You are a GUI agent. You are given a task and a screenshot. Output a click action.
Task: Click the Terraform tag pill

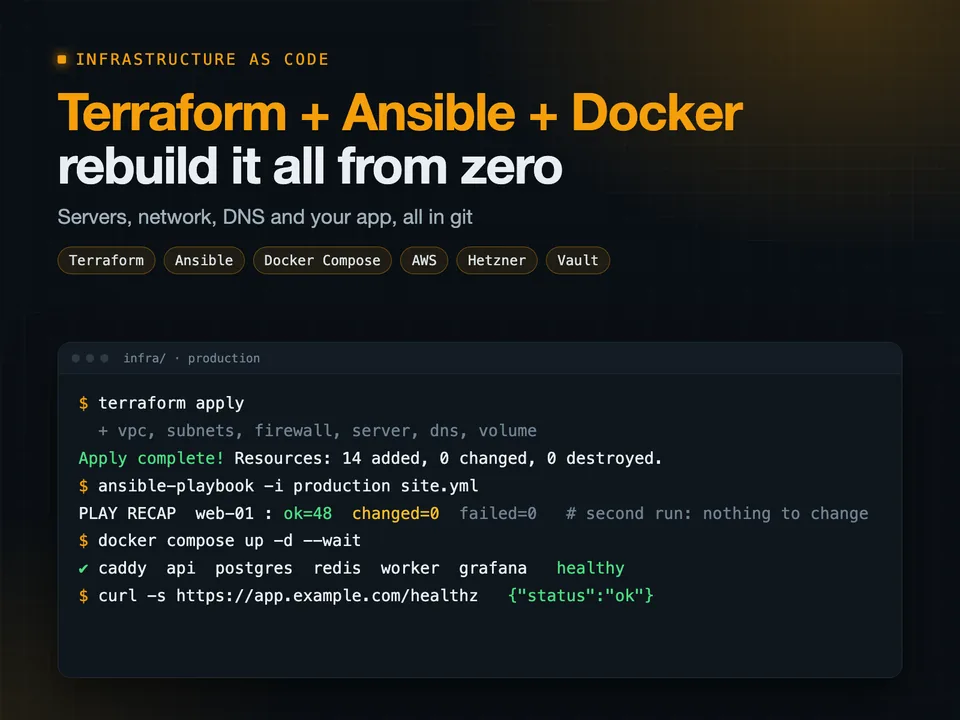107,260
